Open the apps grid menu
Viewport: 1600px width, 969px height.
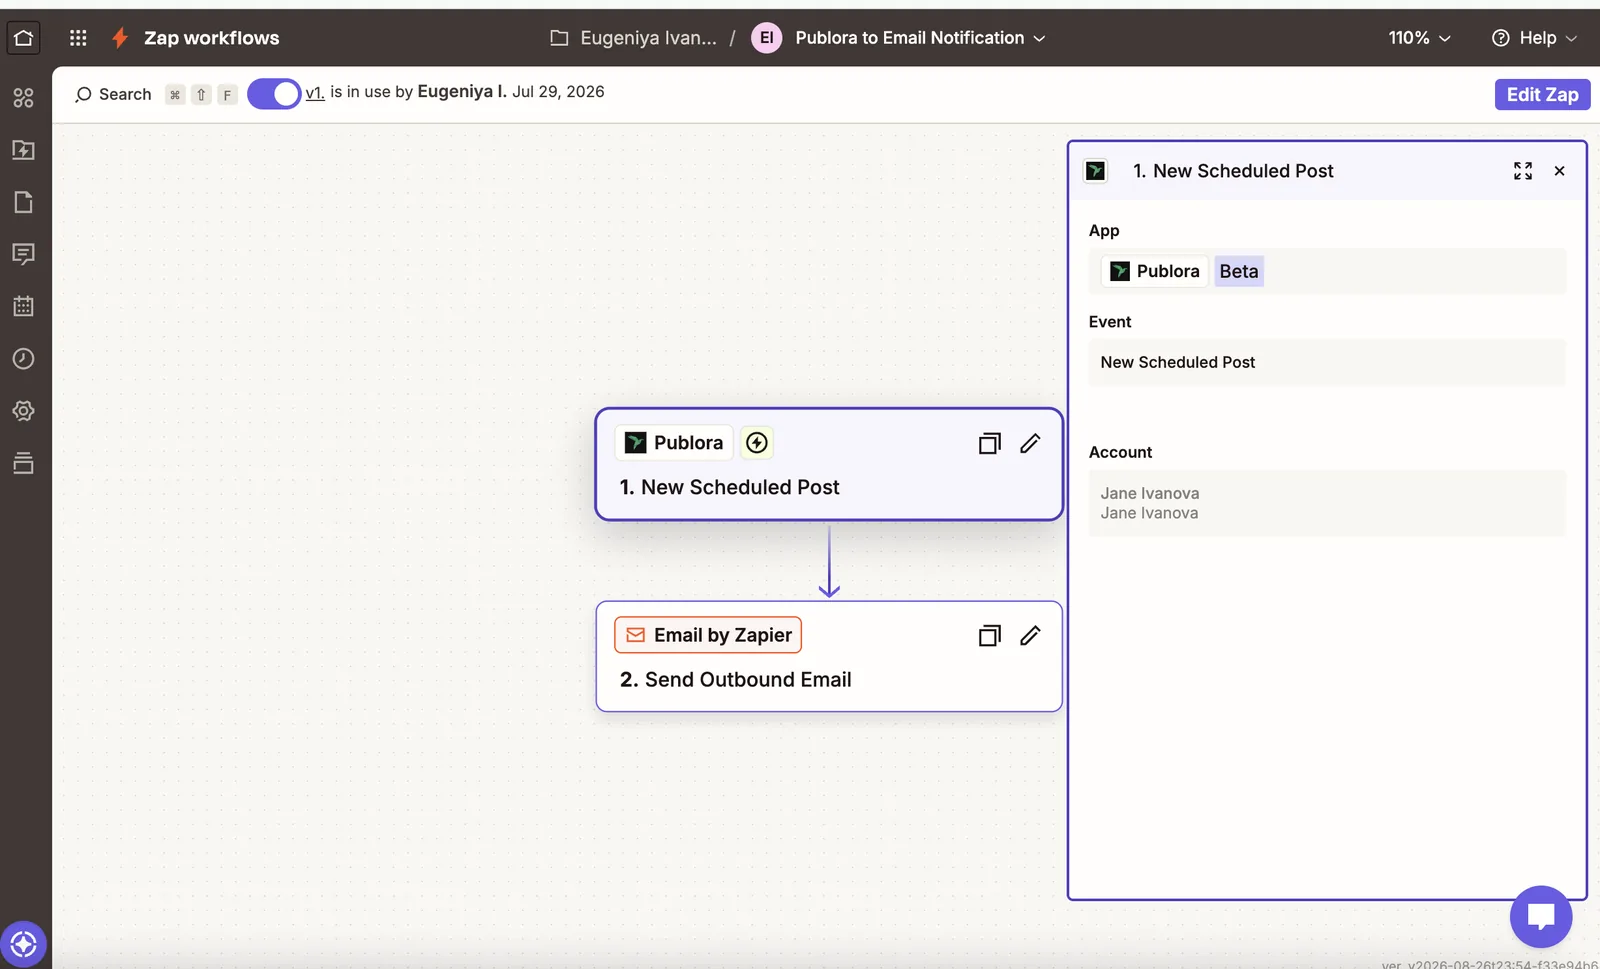(x=78, y=38)
